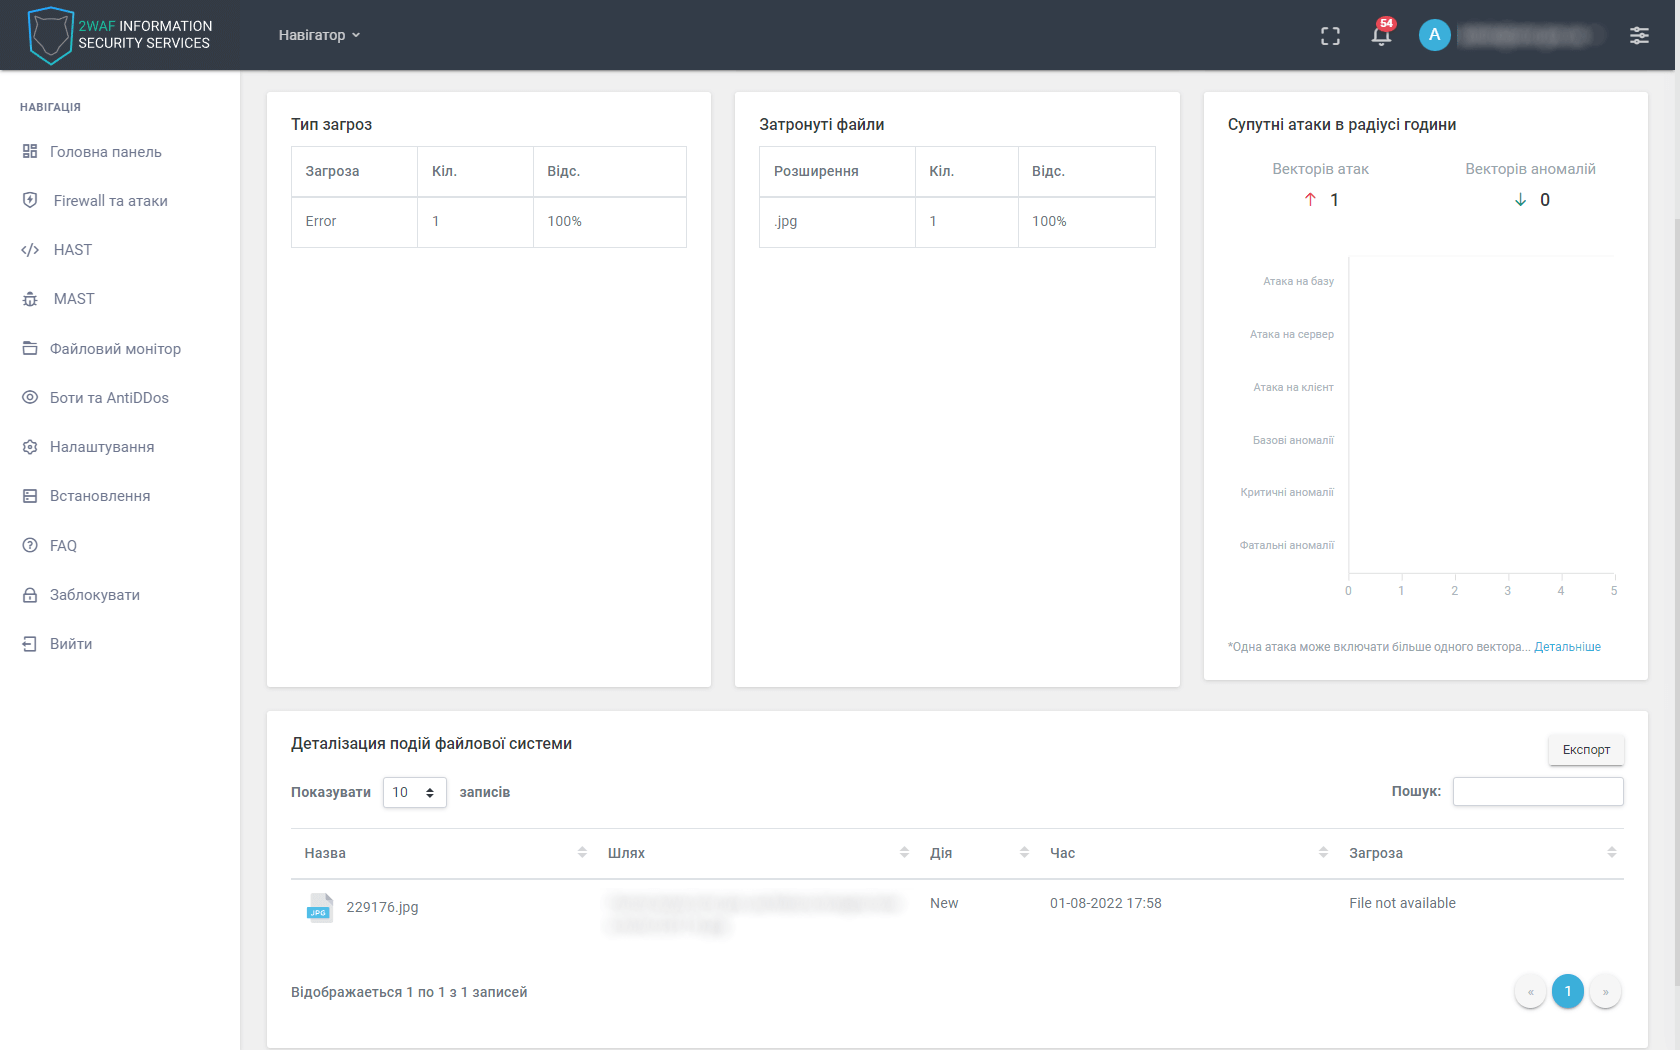Image resolution: width=1680 pixels, height=1050 pixels.
Task: Enter fullscreen mode via the expand icon
Action: coord(1331,35)
